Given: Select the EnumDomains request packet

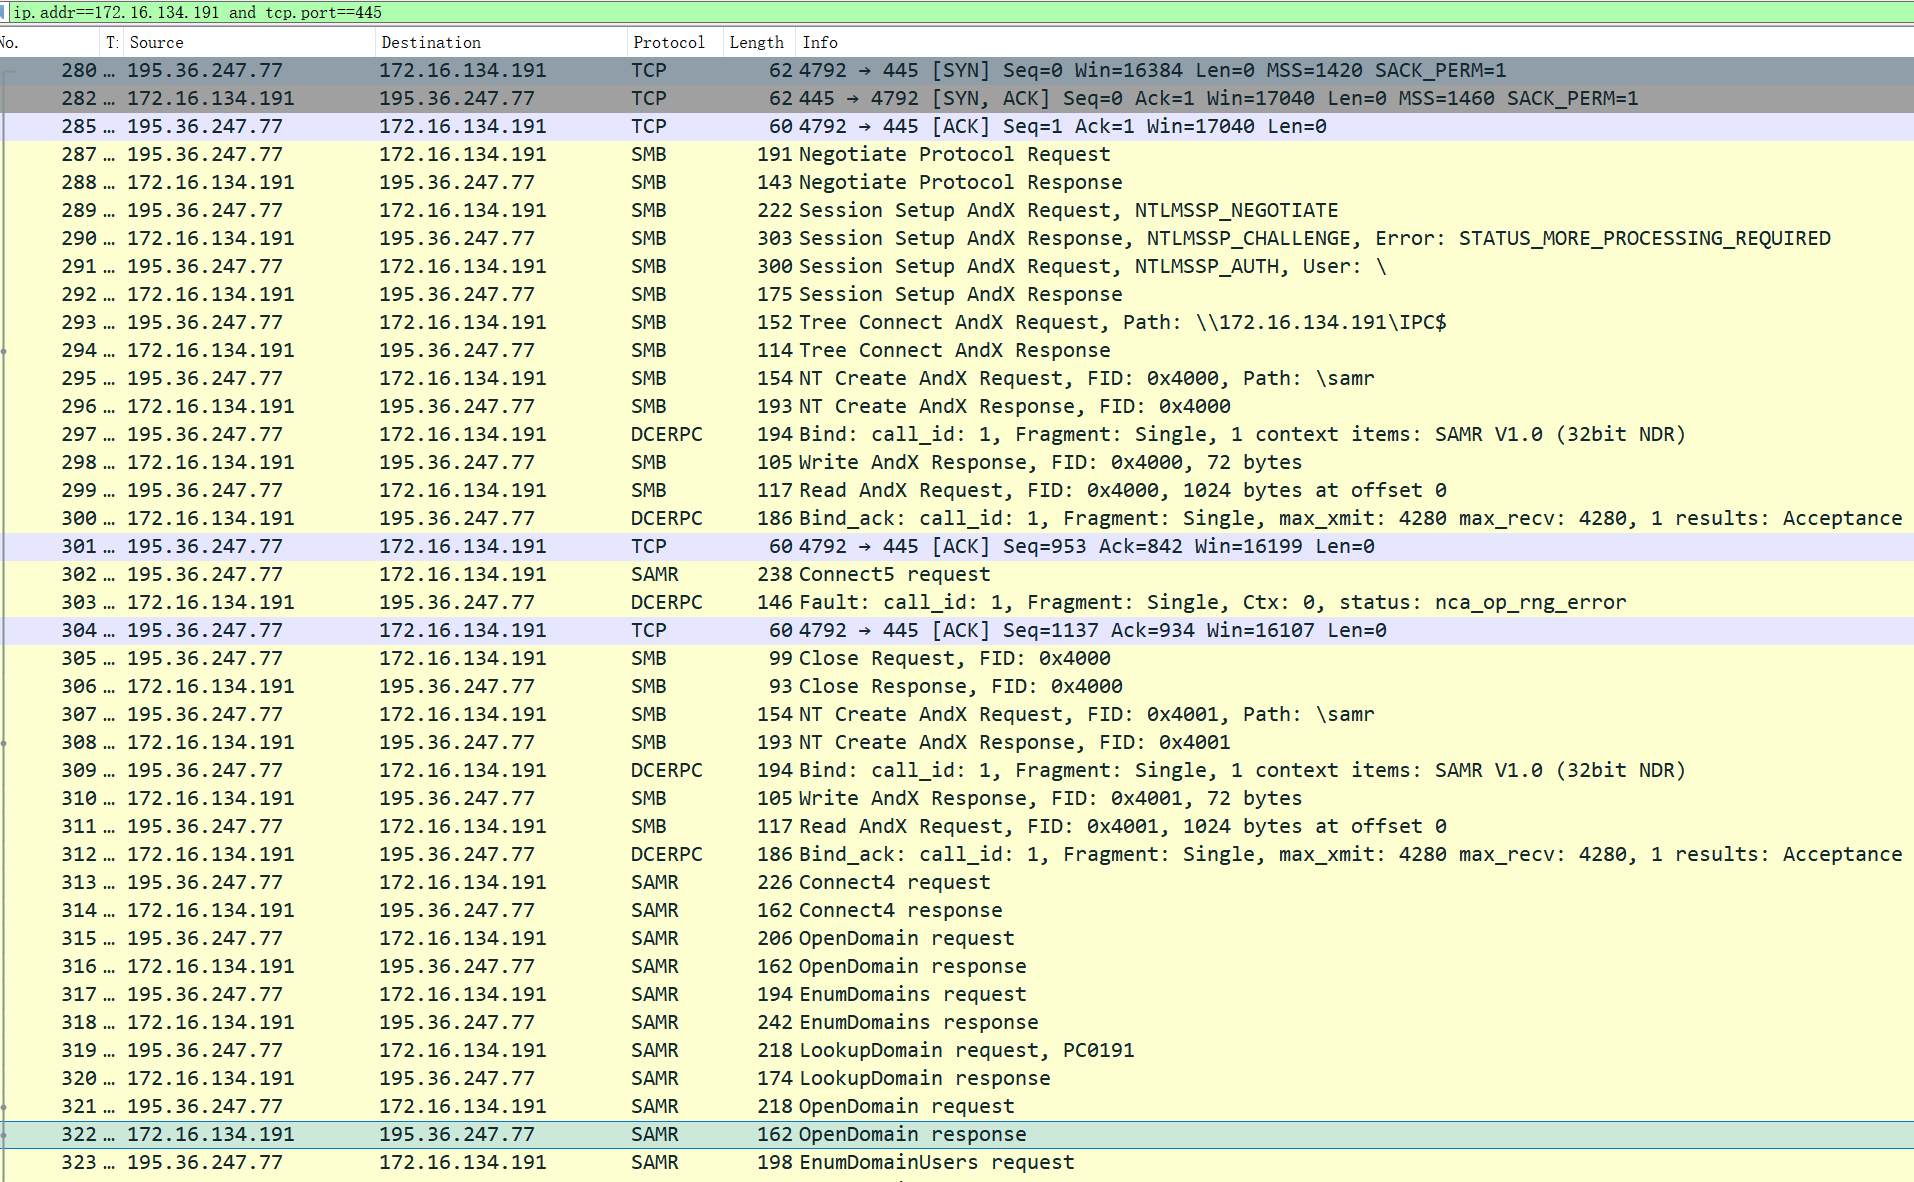Looking at the screenshot, I should point(957,994).
